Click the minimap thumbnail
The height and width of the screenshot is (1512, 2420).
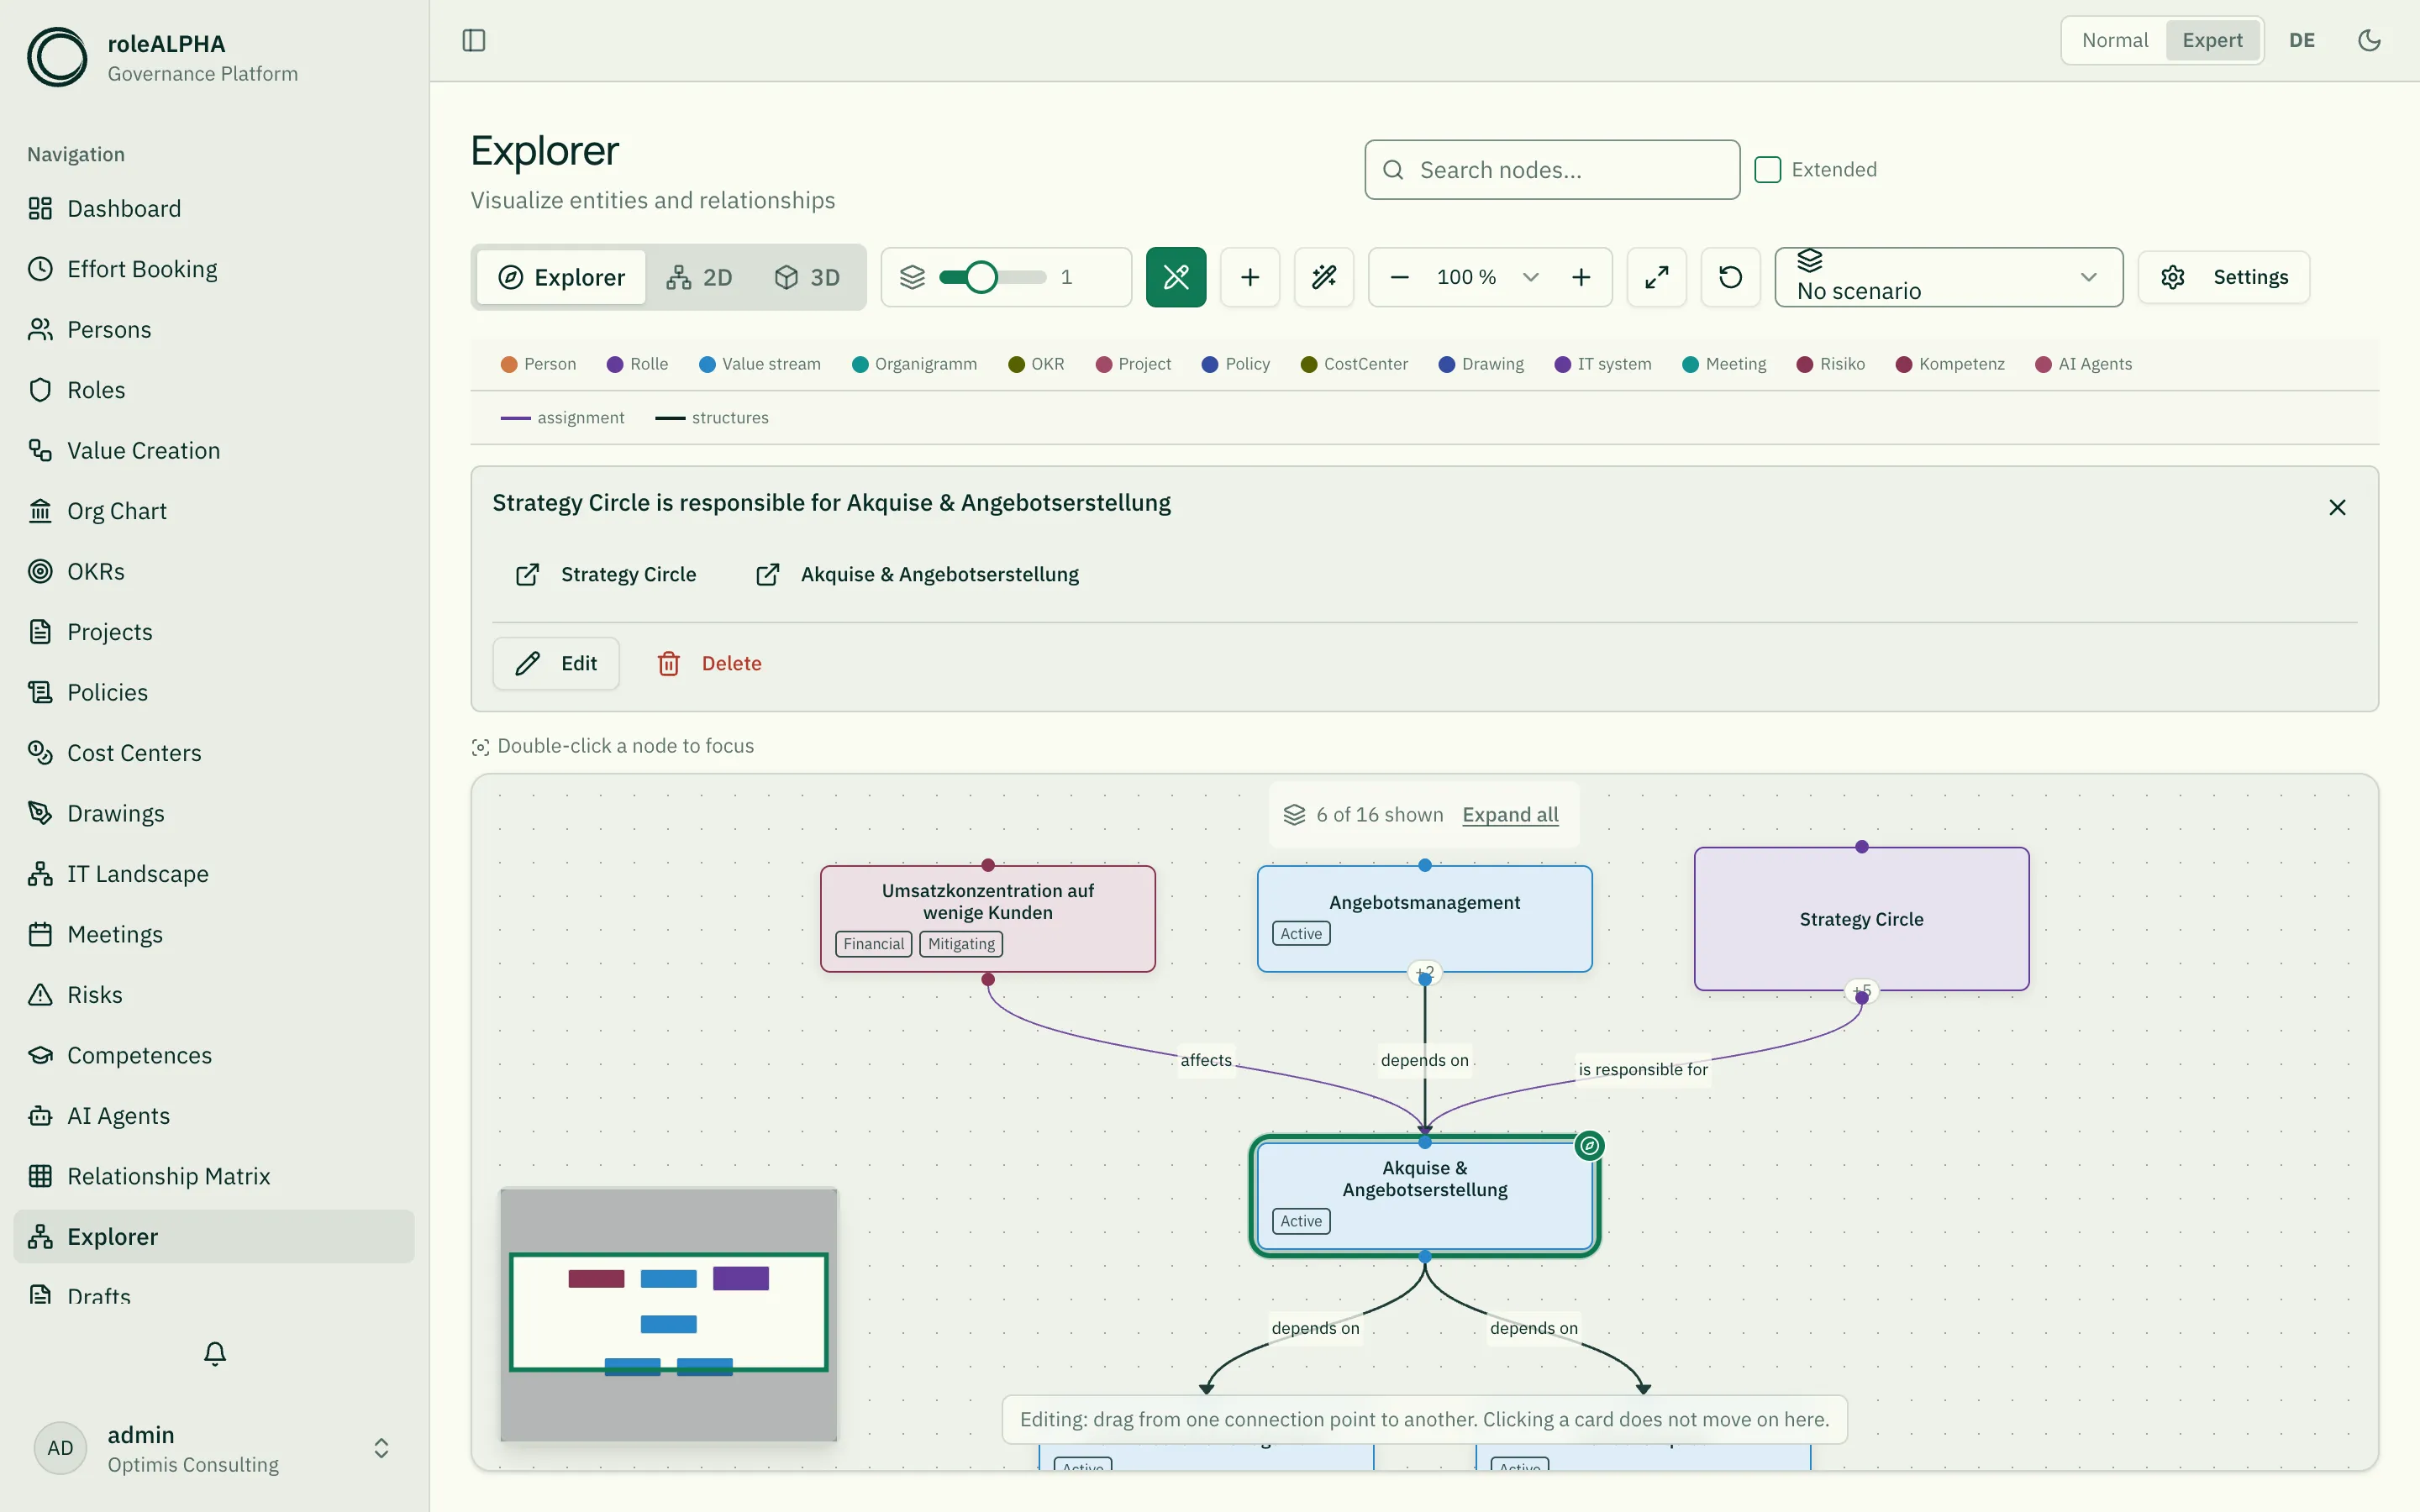pos(668,1314)
